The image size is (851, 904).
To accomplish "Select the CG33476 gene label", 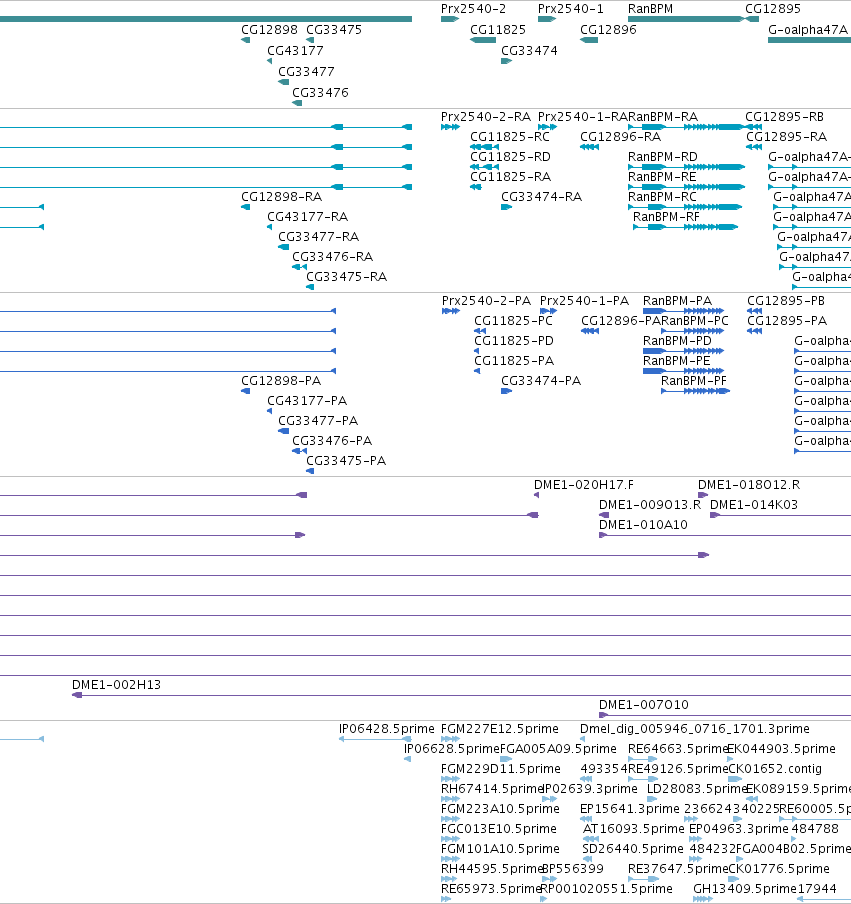I will click(x=320, y=93).
